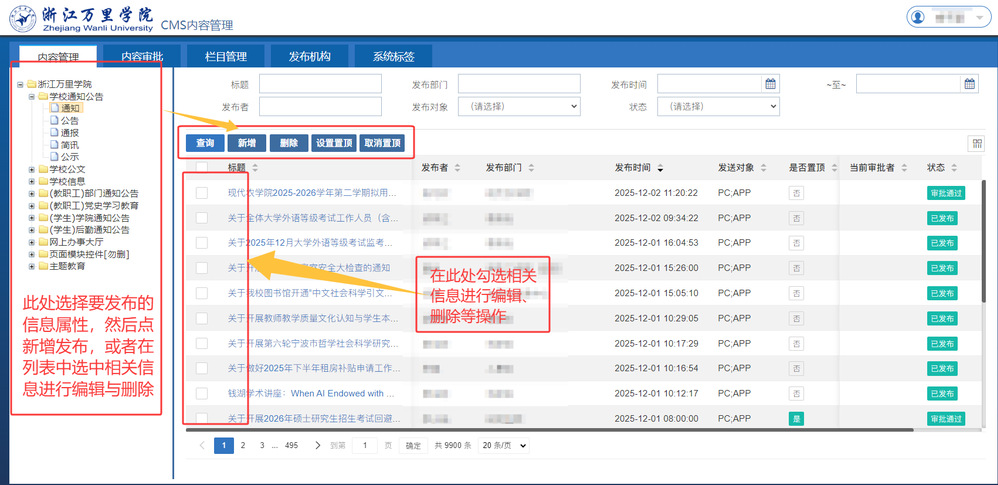Open column settings grid icon
The image size is (998, 485).
[x=976, y=144]
